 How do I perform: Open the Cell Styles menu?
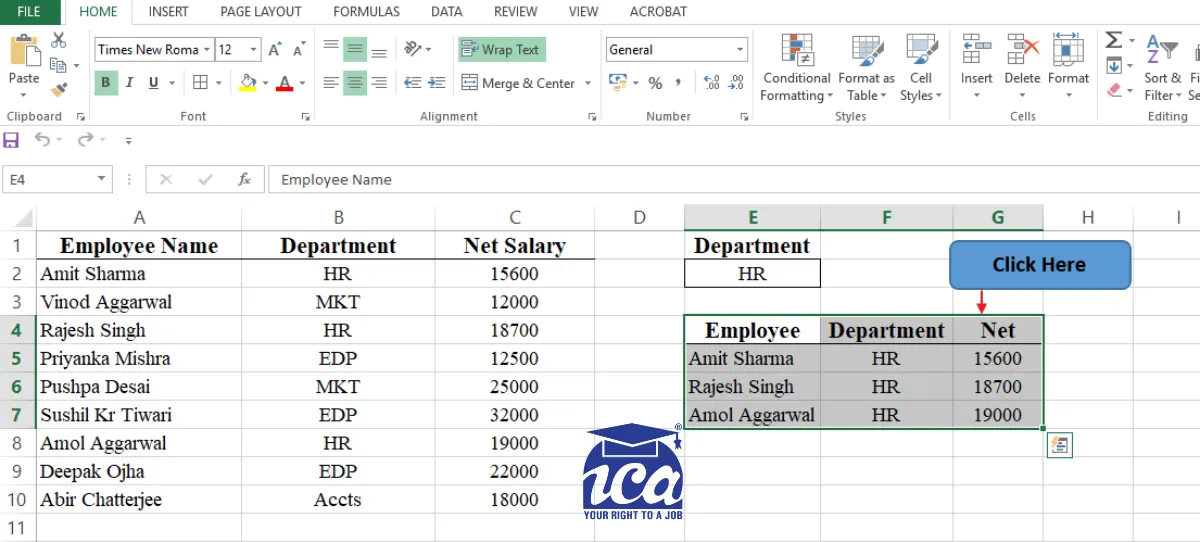(x=920, y=67)
